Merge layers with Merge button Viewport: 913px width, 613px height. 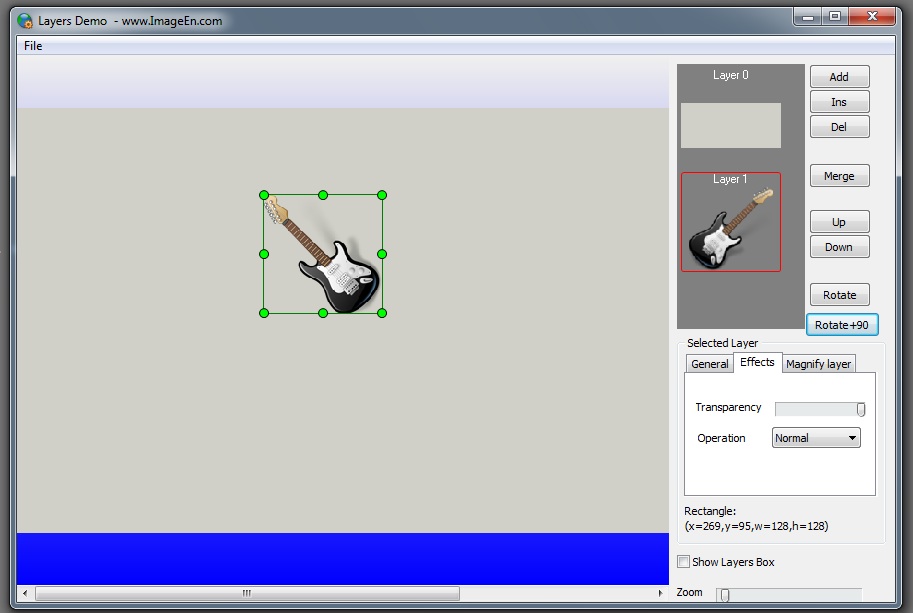click(839, 176)
